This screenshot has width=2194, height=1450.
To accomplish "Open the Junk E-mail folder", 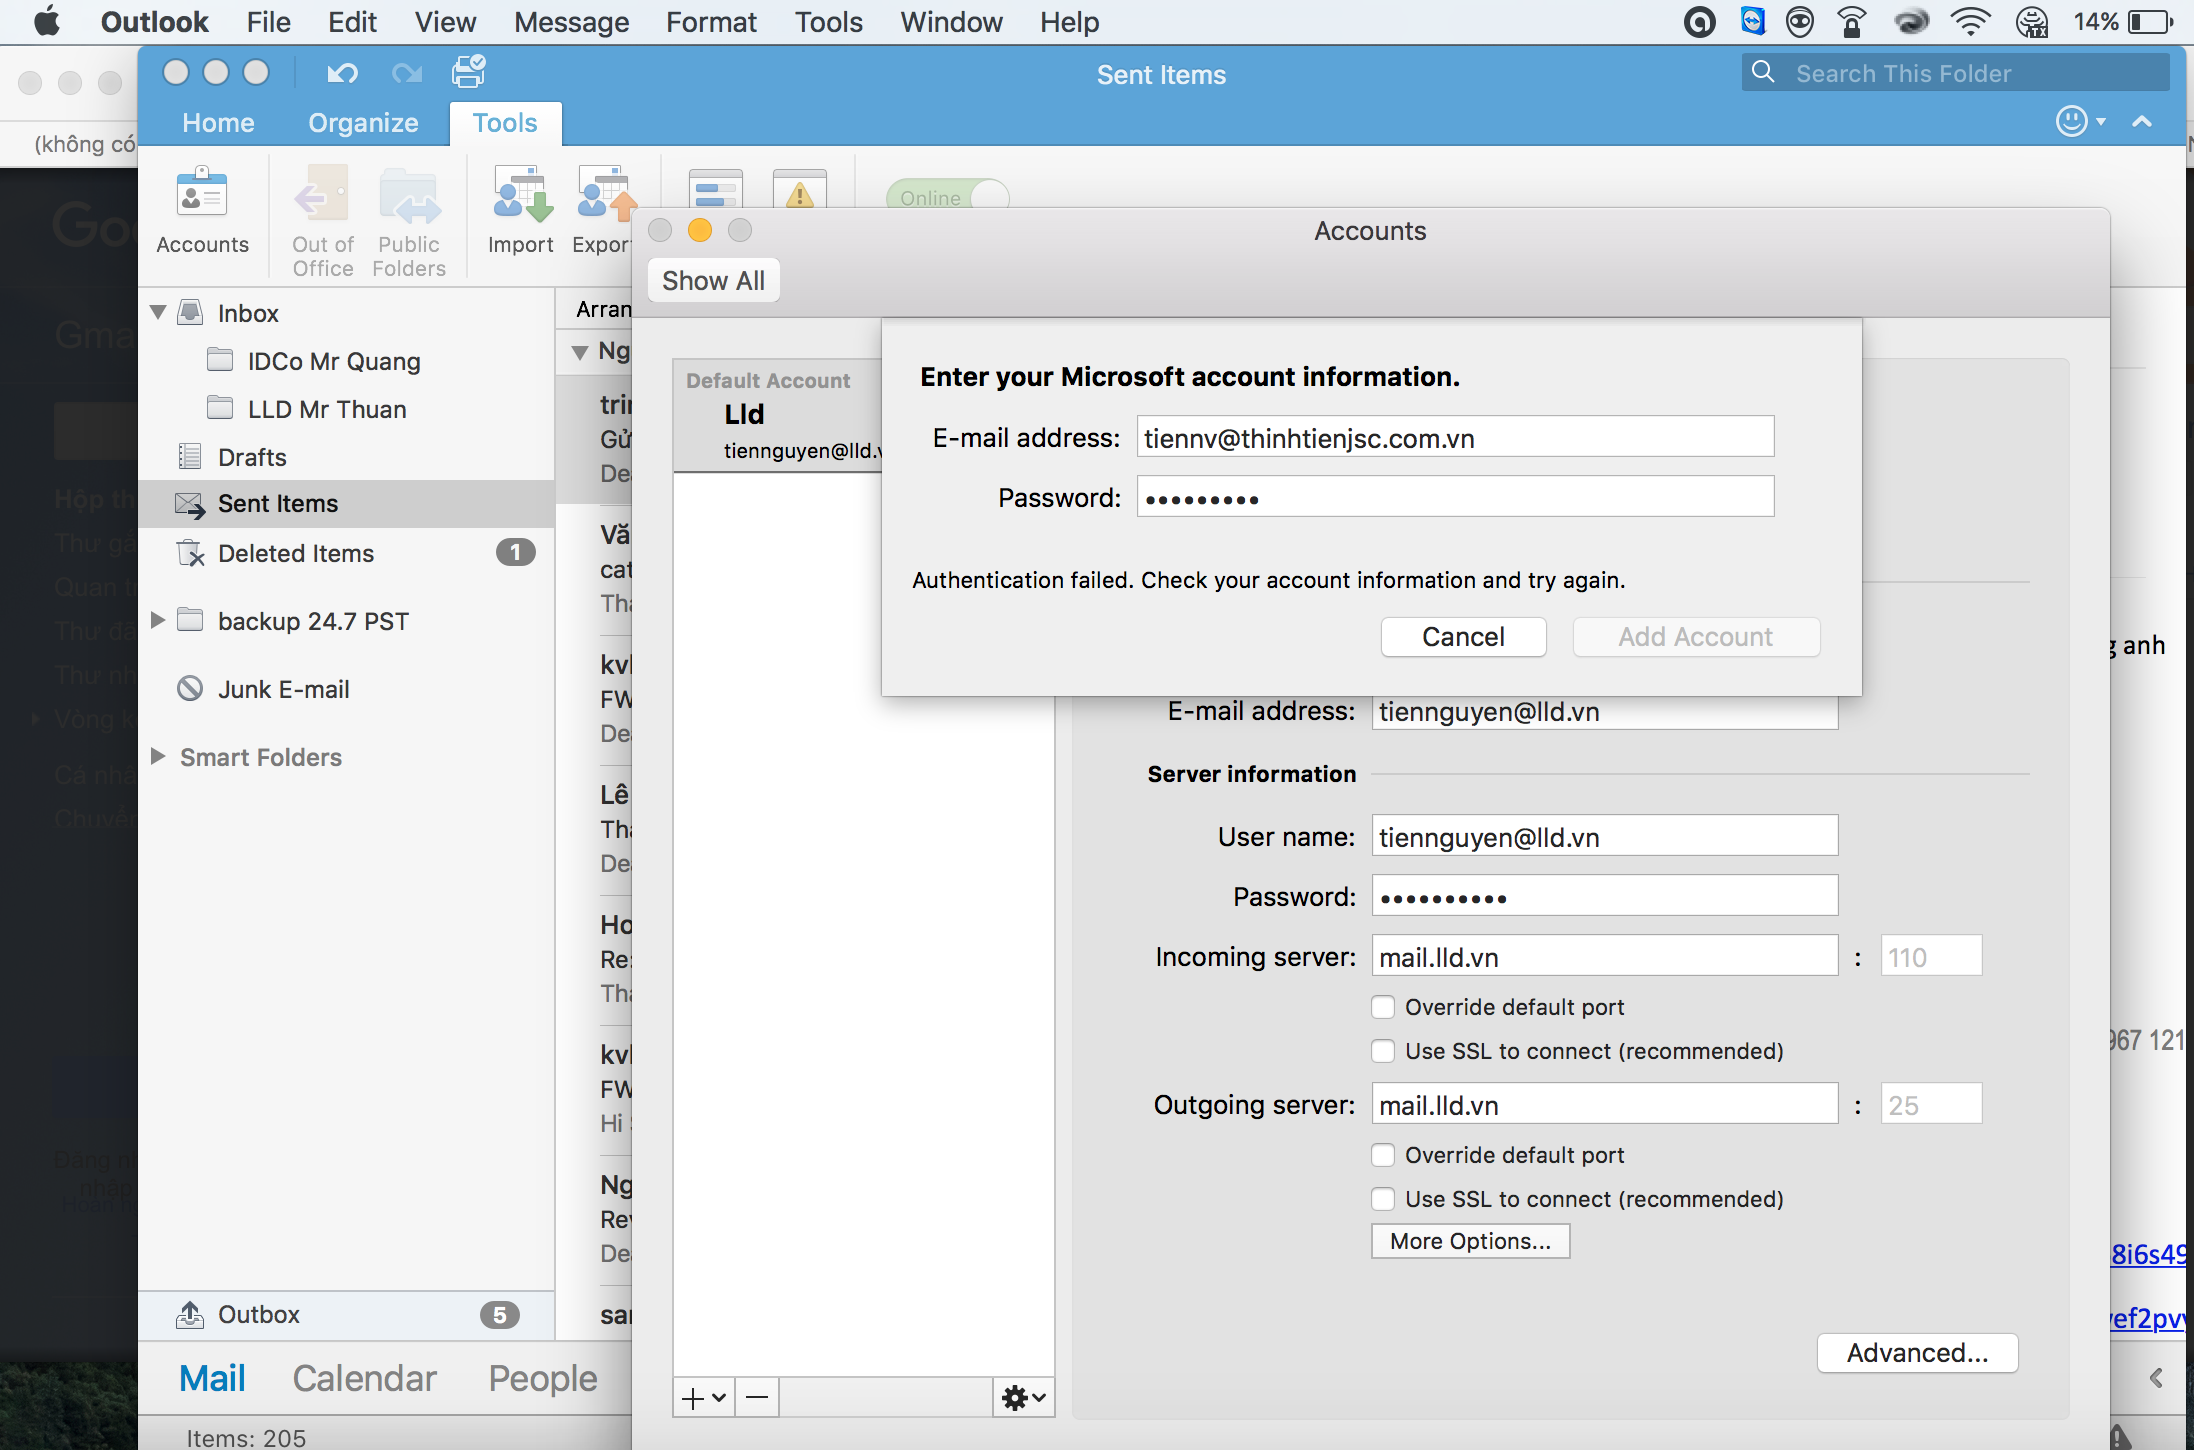I will click(x=346, y=689).
